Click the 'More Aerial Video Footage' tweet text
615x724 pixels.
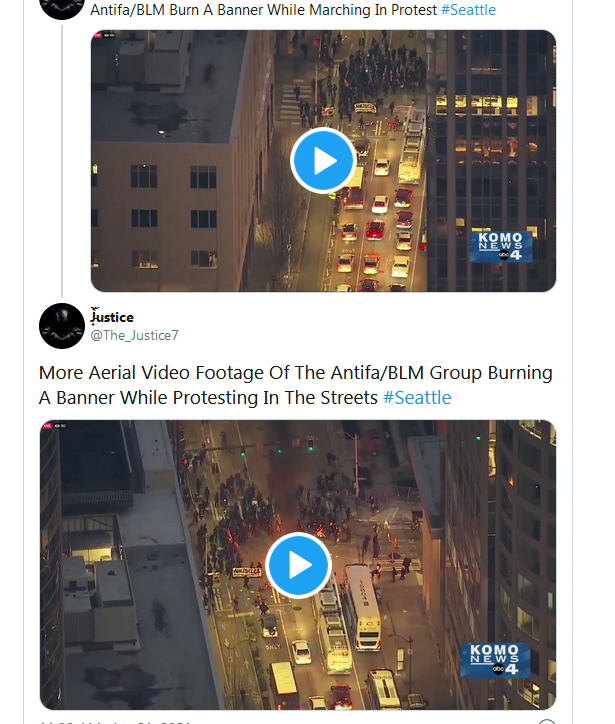pyautogui.click(x=295, y=385)
